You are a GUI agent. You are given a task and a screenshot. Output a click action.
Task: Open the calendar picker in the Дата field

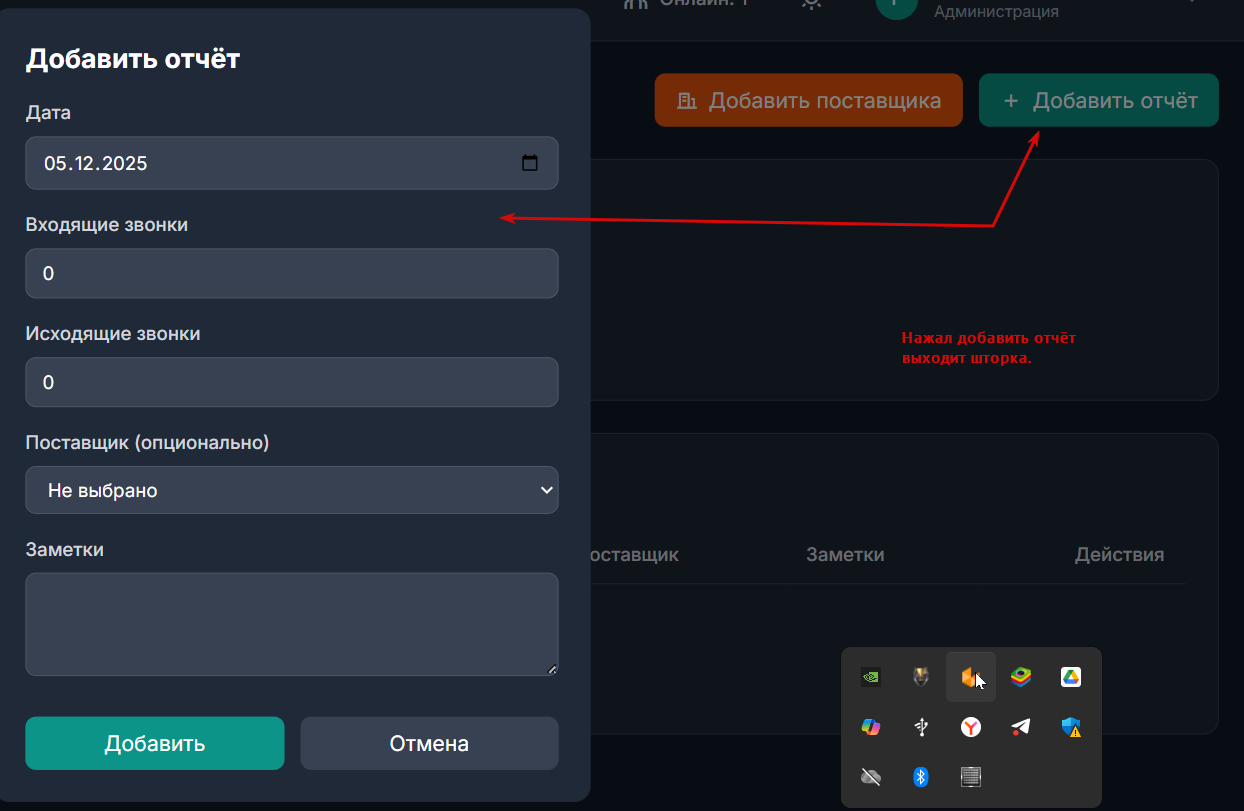click(530, 163)
